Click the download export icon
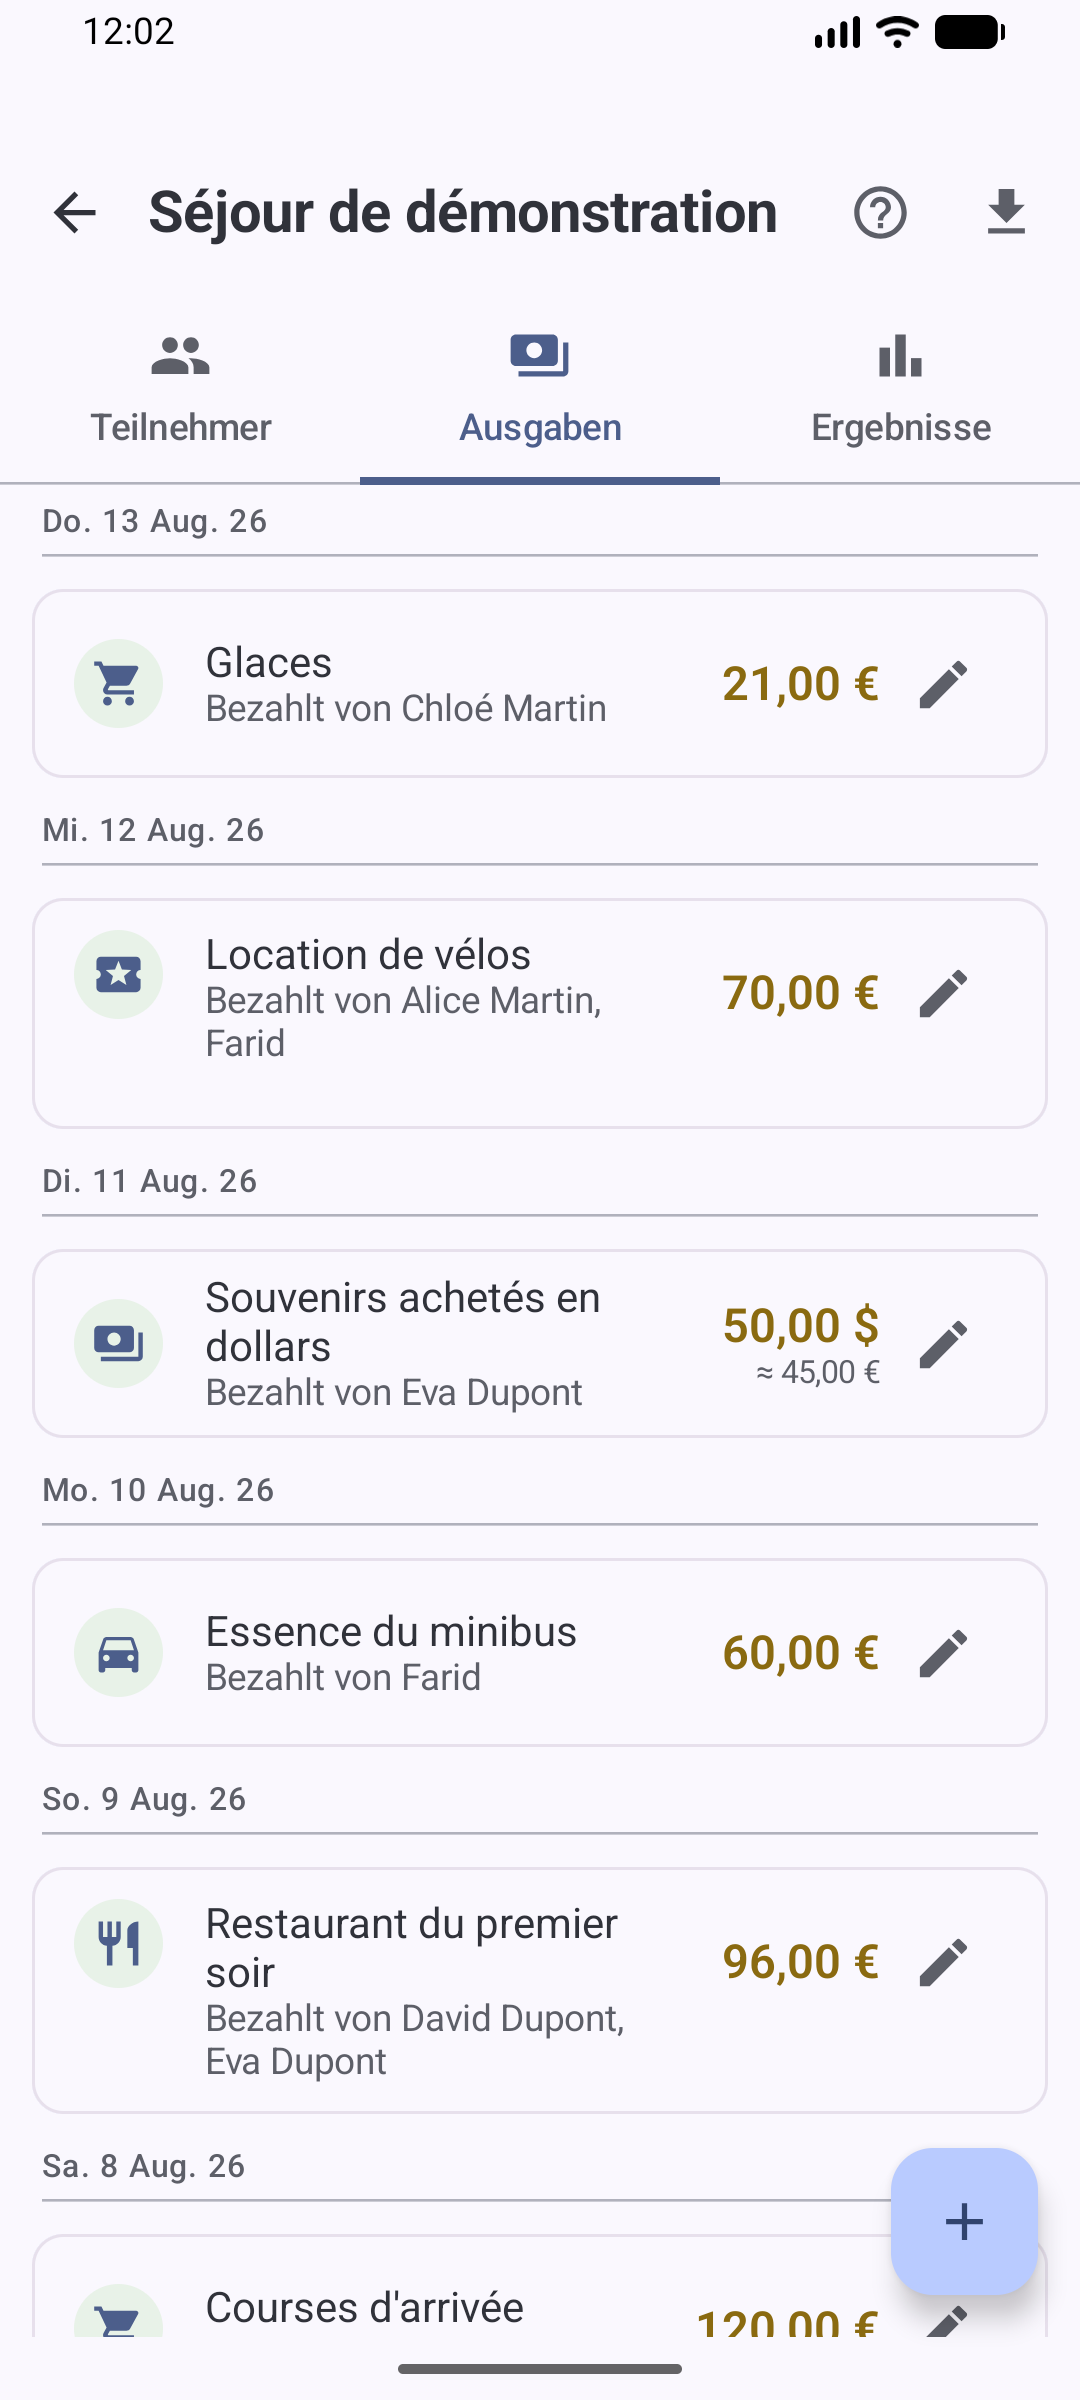Viewport: 1080px width, 2400px height. point(1006,213)
